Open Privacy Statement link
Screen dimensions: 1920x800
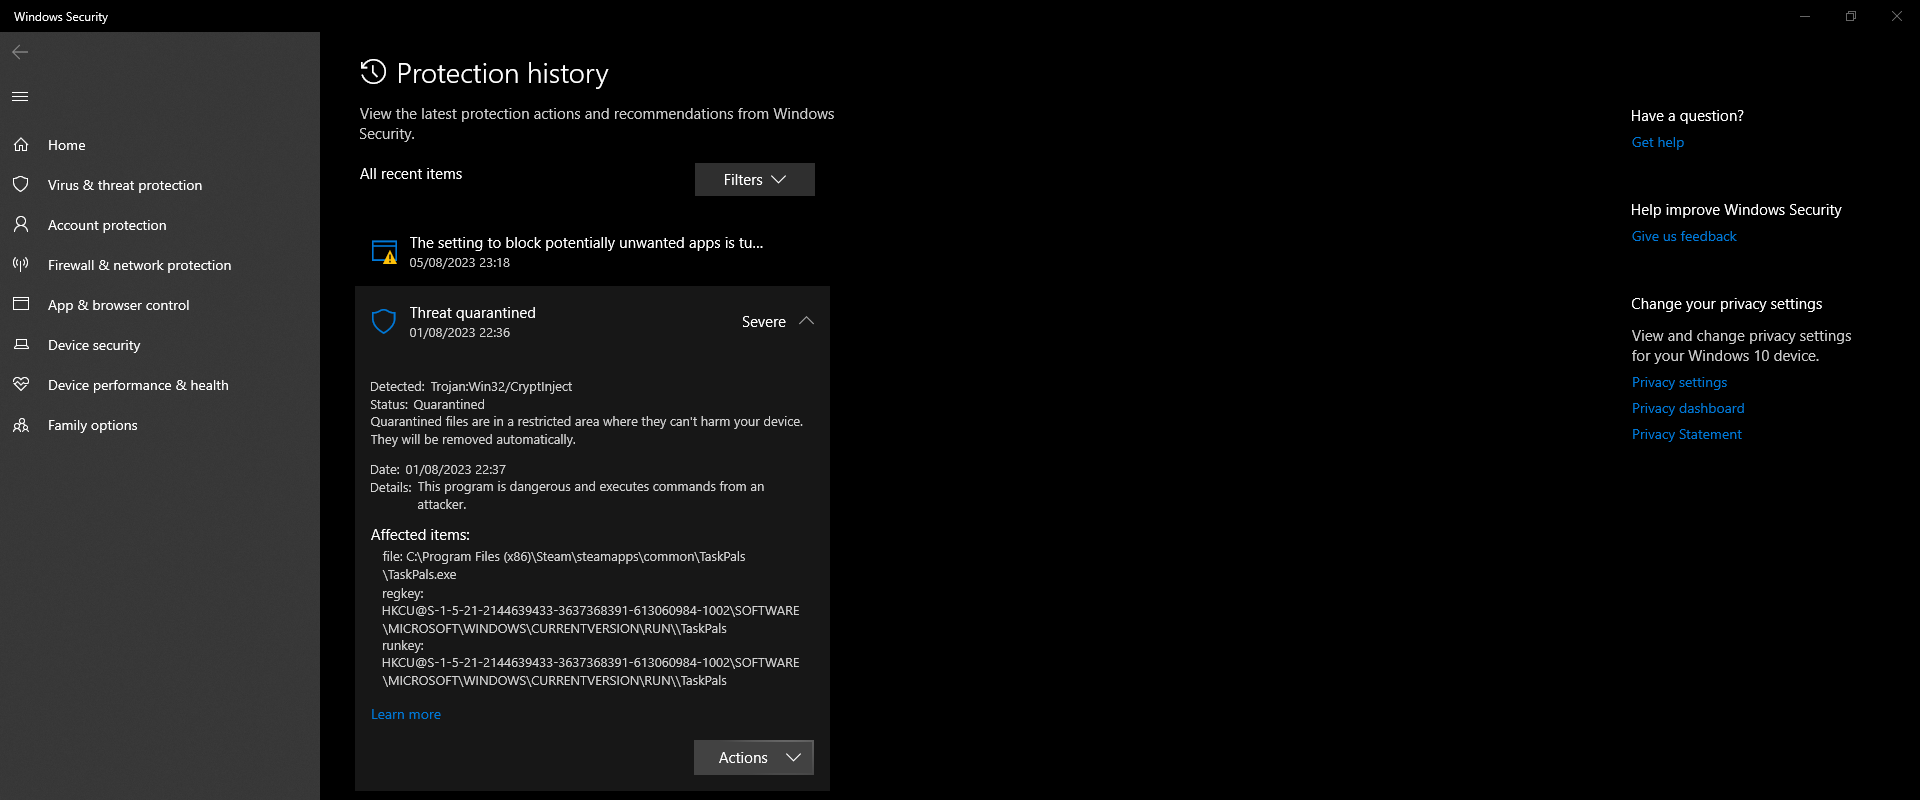coord(1687,434)
